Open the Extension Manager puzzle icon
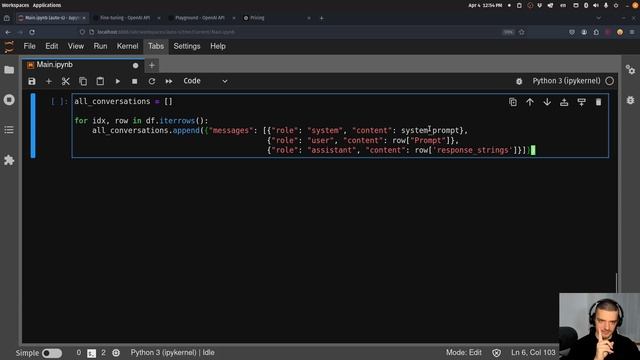 point(9,160)
